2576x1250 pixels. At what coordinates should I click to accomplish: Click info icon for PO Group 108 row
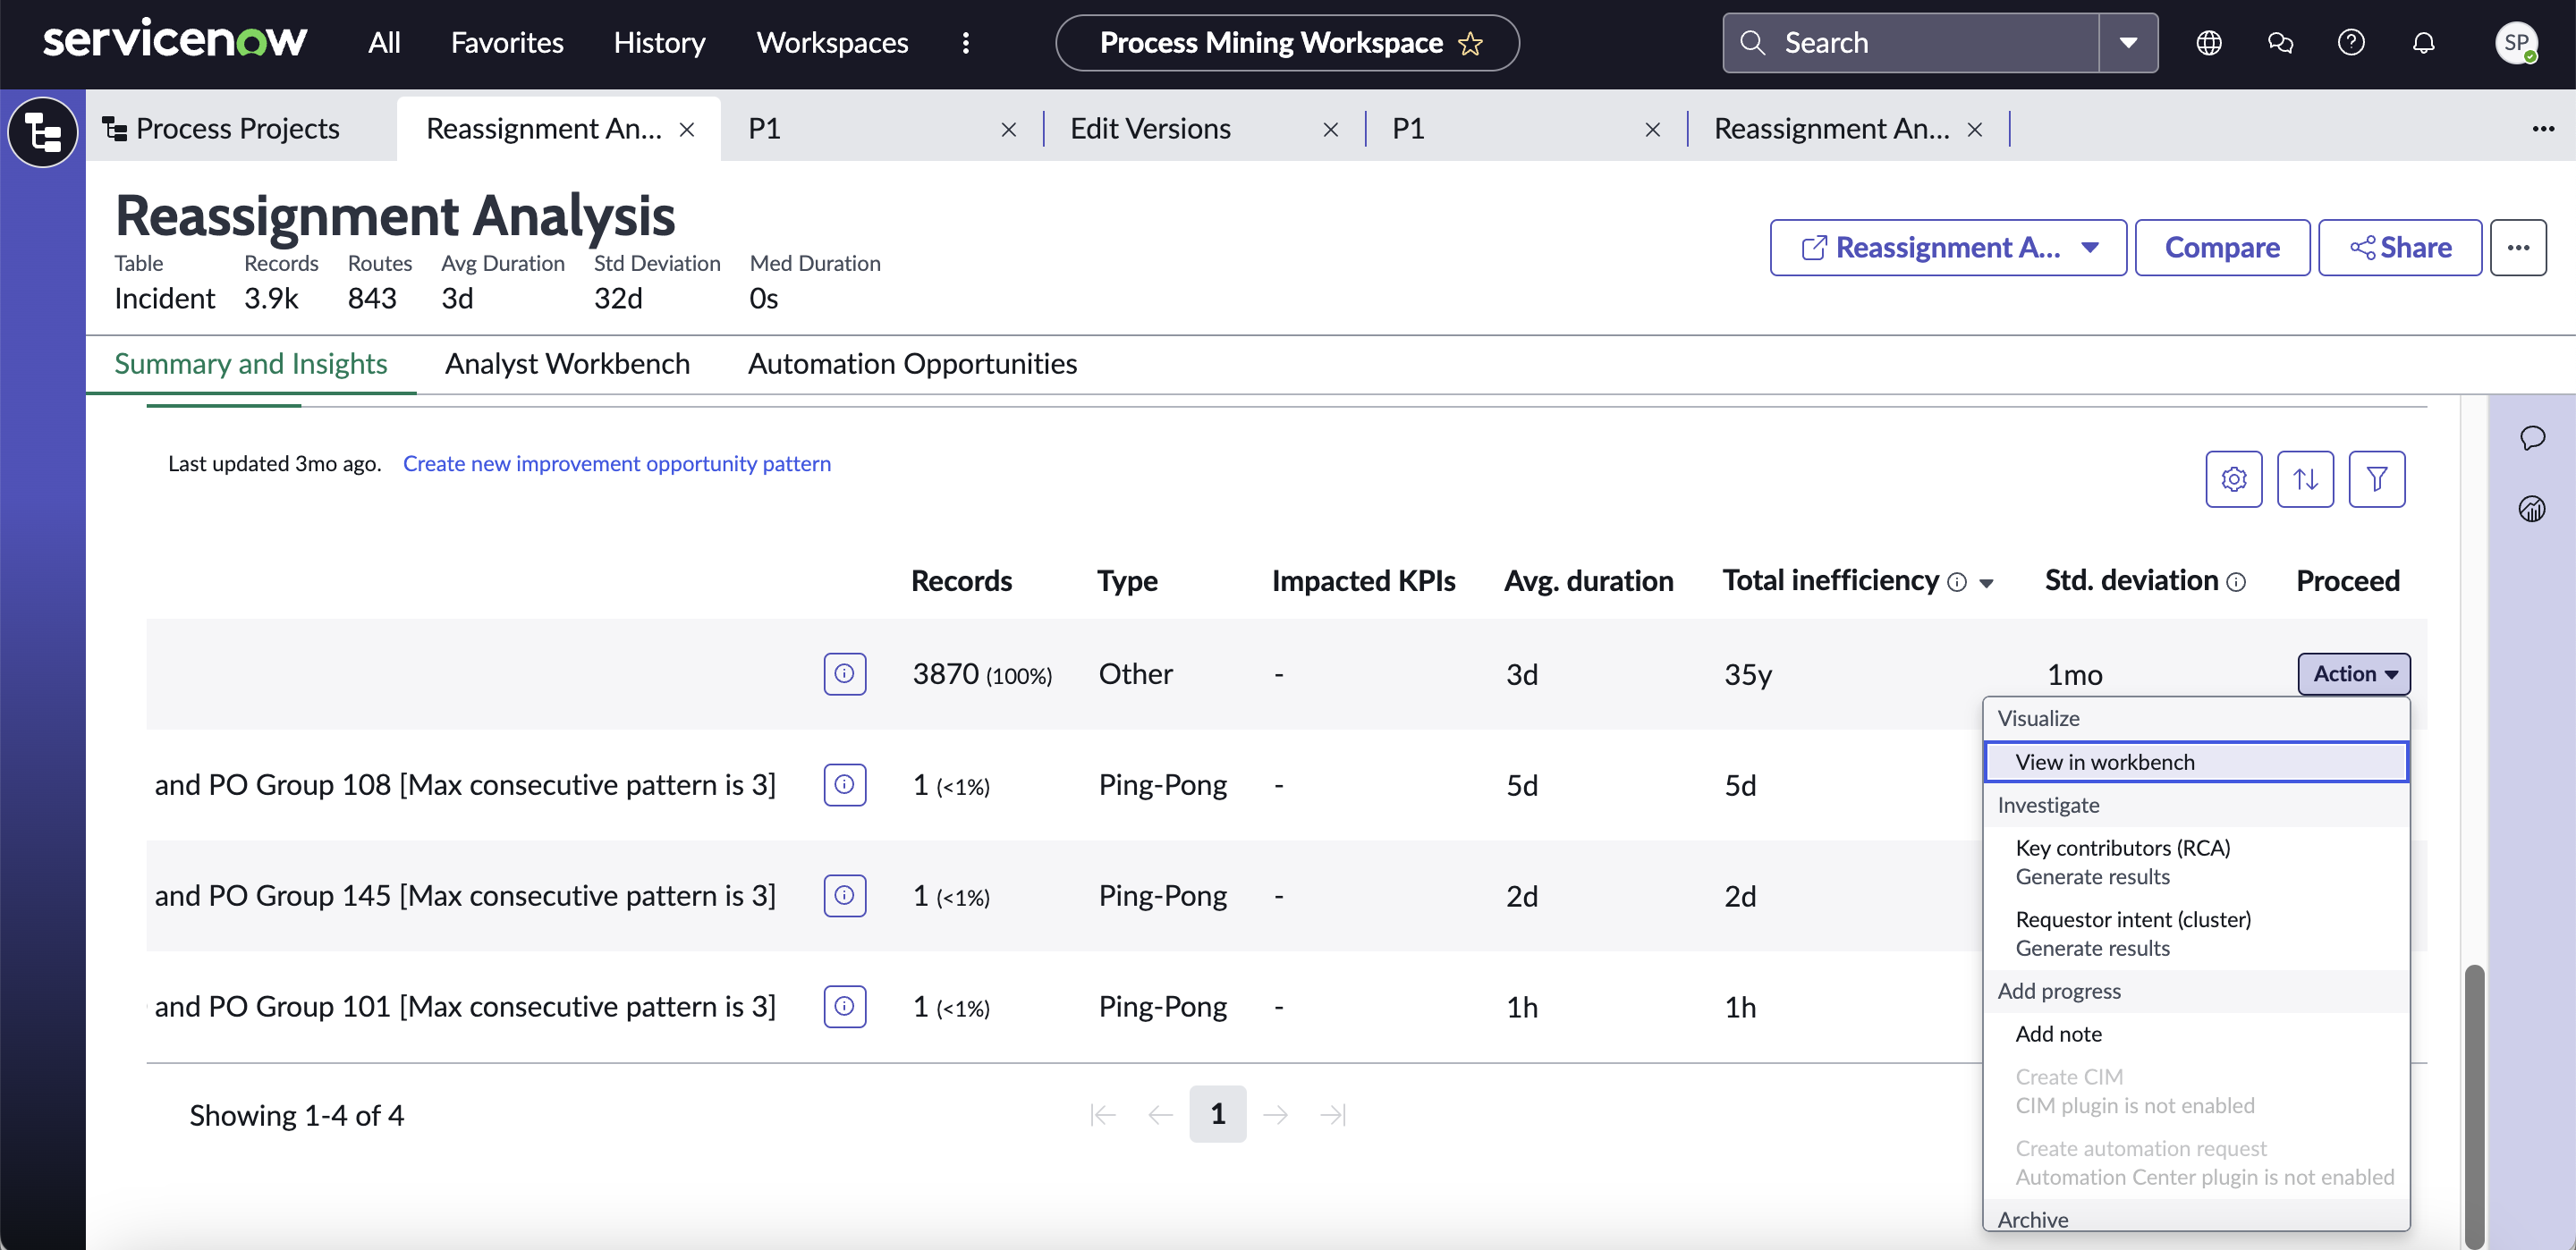[x=844, y=784]
